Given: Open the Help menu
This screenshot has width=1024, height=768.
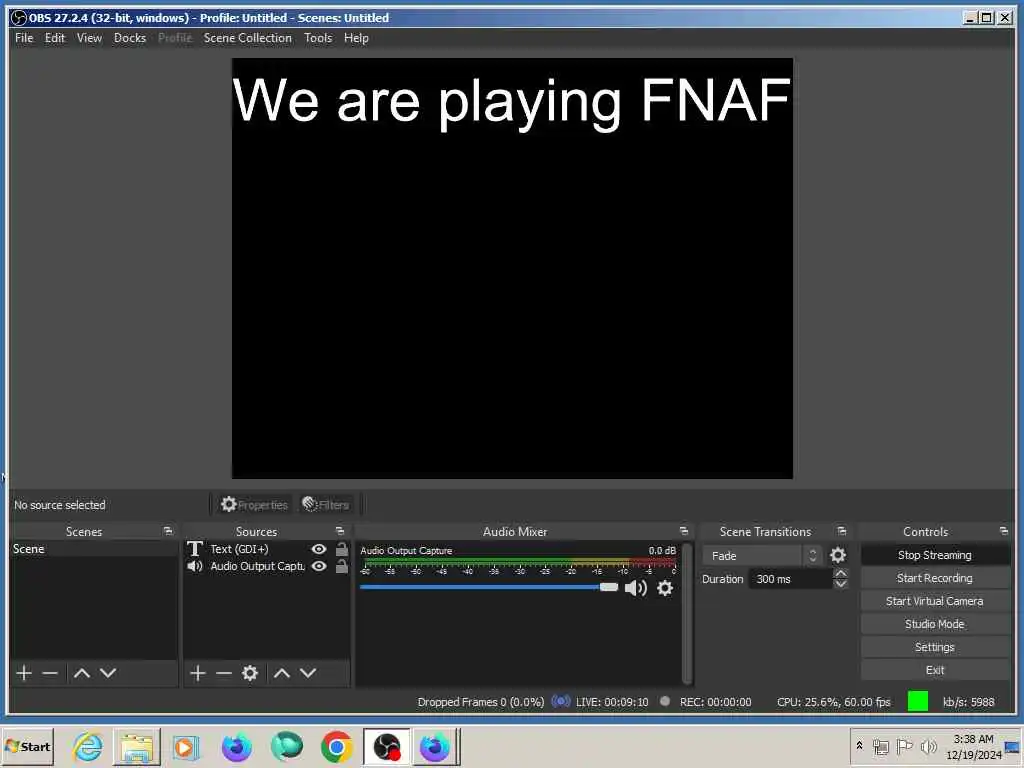Looking at the screenshot, I should (x=357, y=38).
